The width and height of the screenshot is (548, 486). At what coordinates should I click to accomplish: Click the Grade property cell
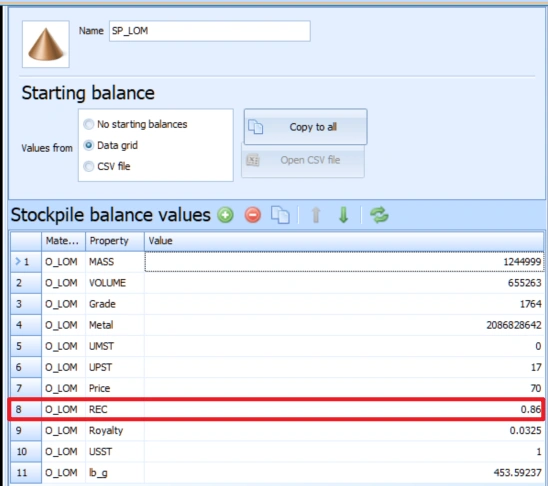coord(115,304)
